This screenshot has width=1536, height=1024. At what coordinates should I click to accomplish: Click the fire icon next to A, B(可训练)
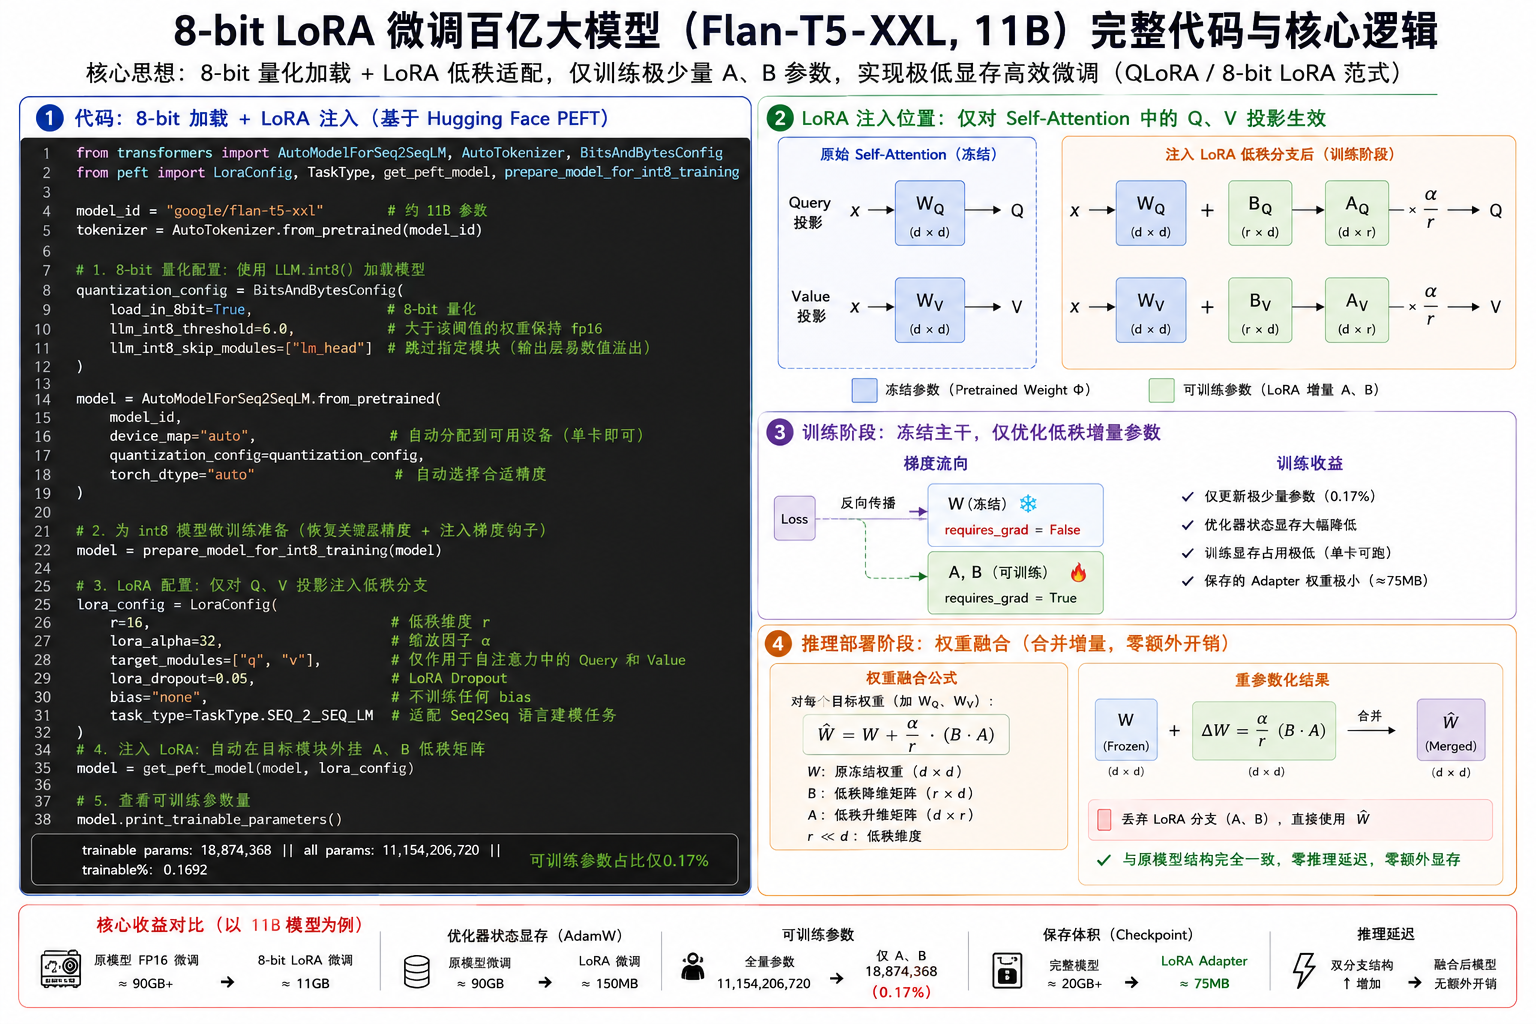pos(1078,572)
